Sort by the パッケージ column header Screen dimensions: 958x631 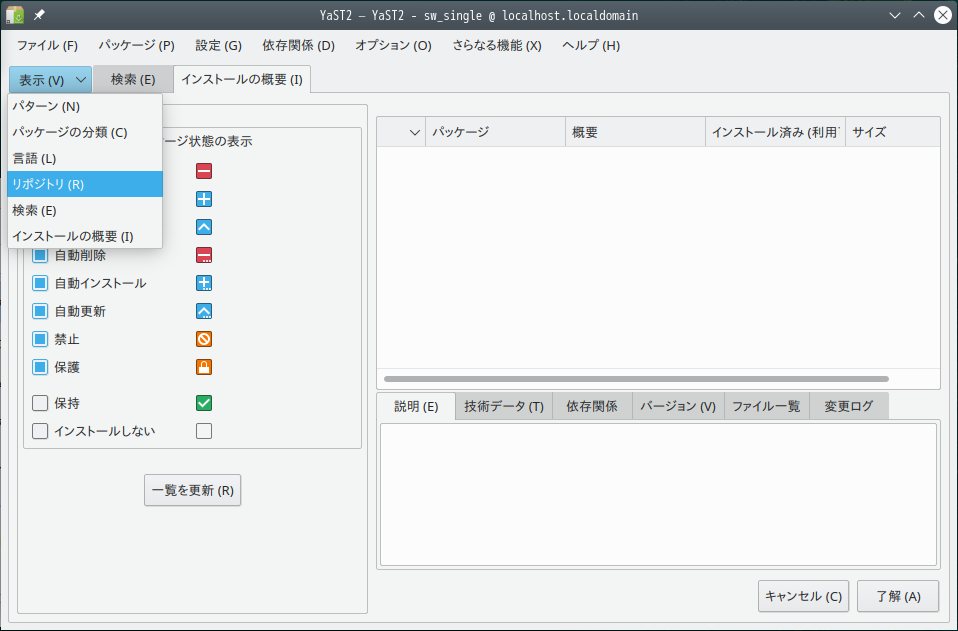pyautogui.click(x=495, y=132)
